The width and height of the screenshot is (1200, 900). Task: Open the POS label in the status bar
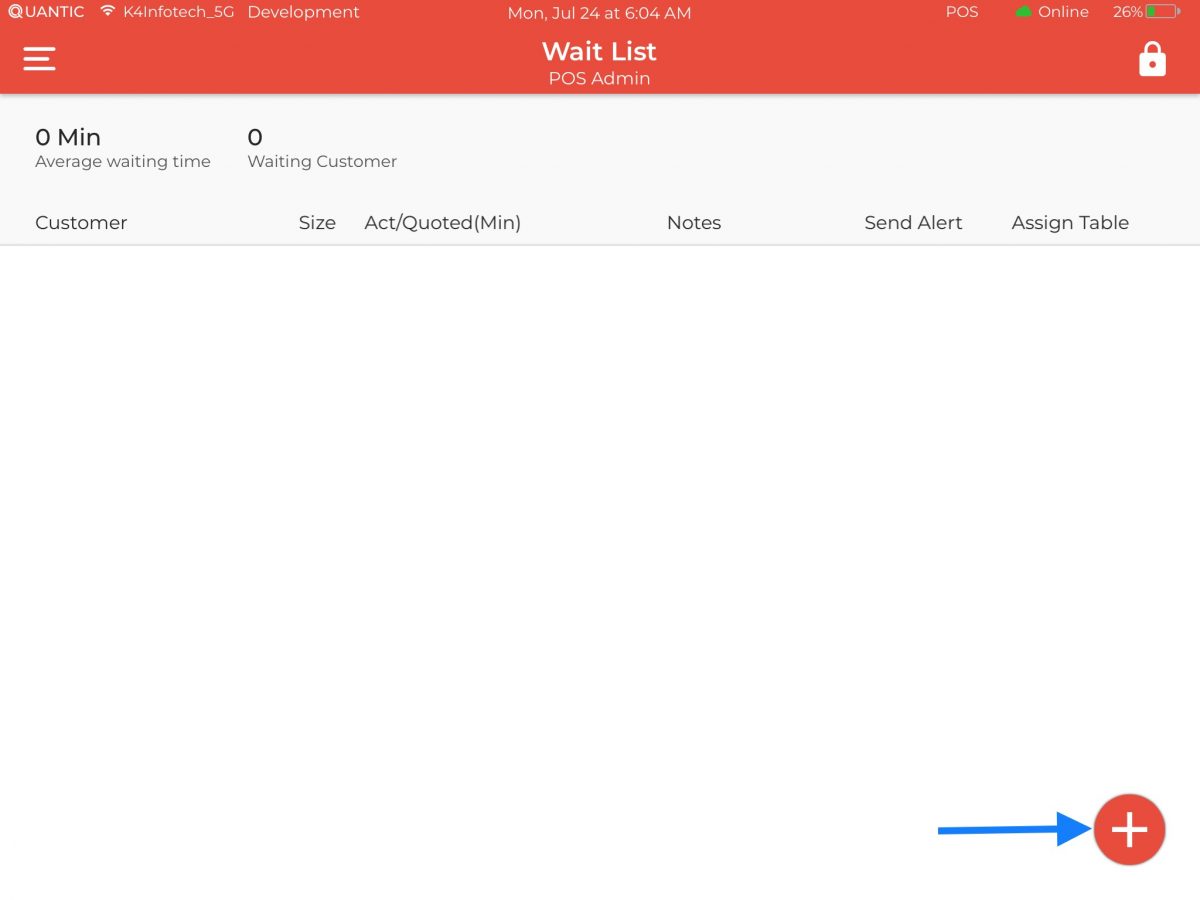961,11
